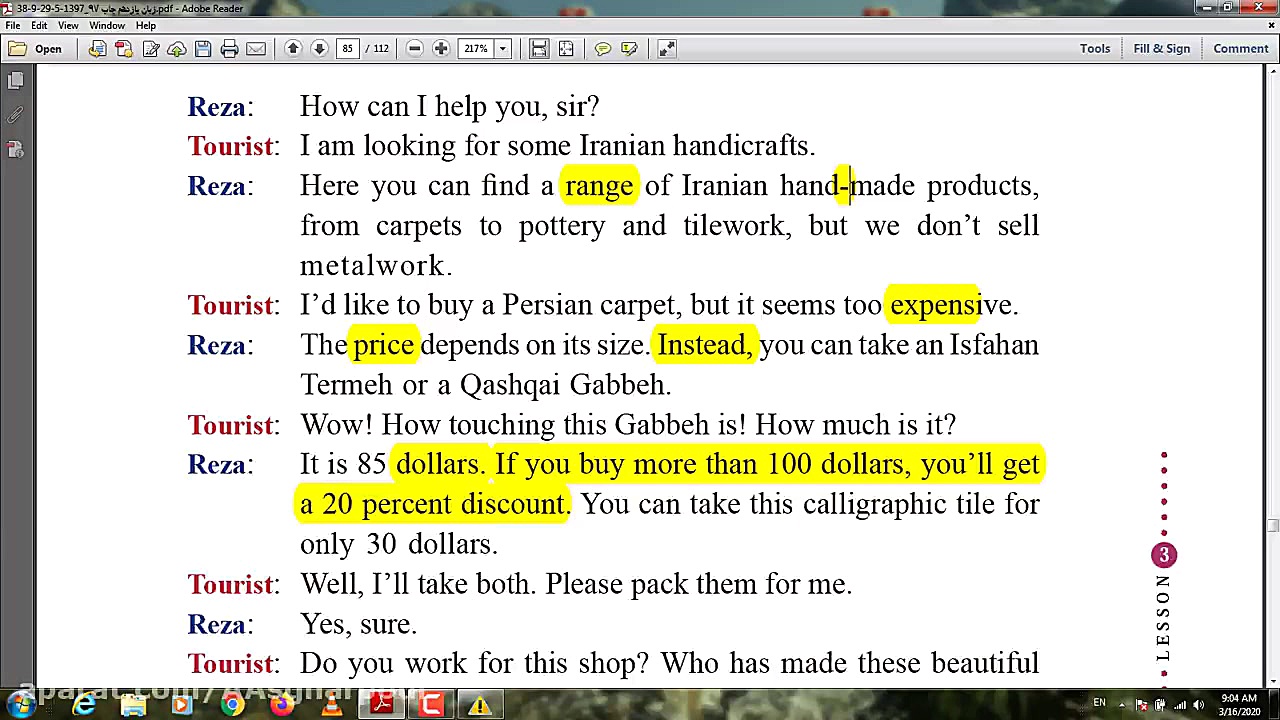
Task: Show page thumbnails panel
Action: click(15, 81)
